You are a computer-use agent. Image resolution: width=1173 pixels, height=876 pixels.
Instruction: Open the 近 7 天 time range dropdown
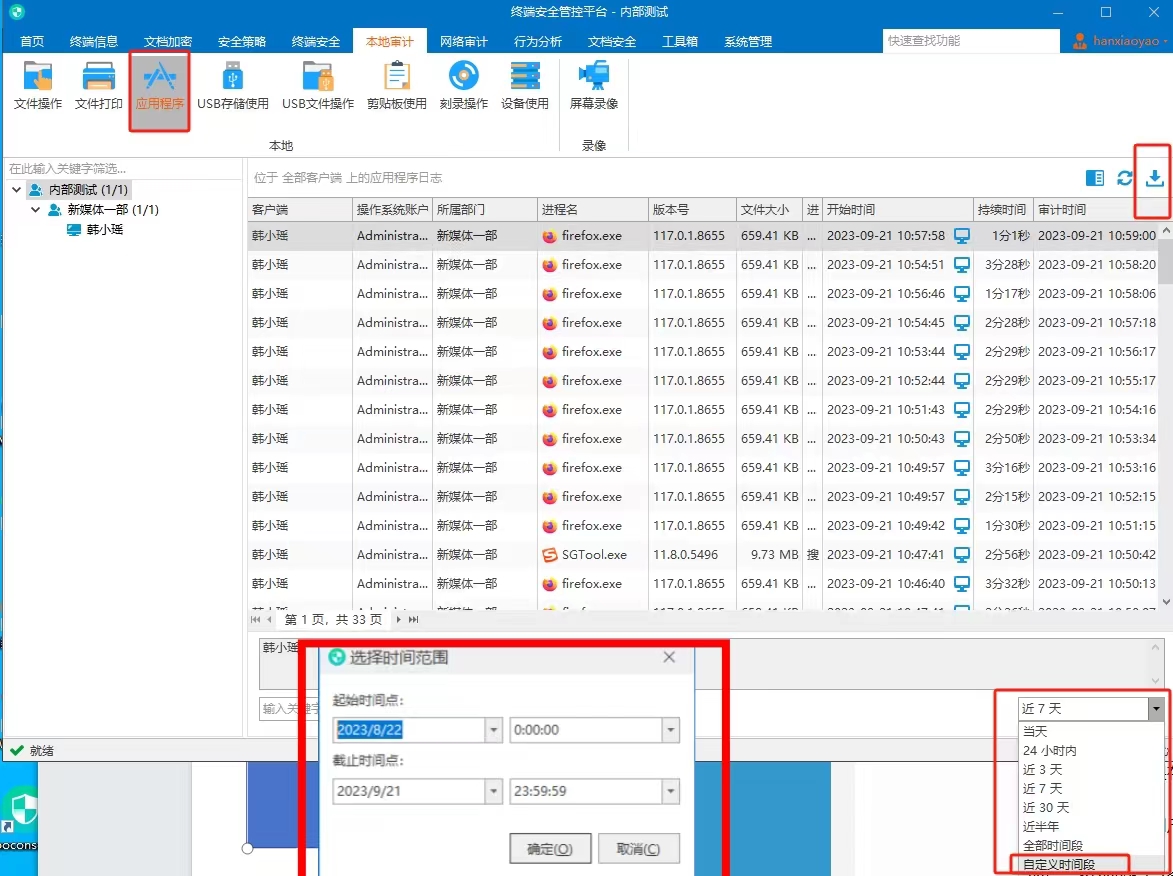coord(1091,708)
